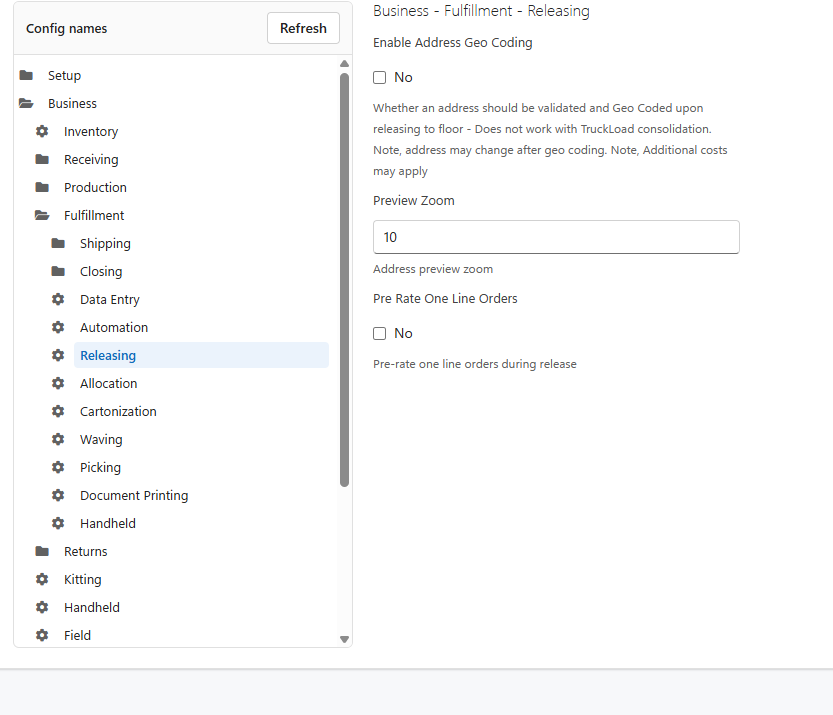Image resolution: width=833 pixels, height=715 pixels.
Task: Click the gear icon next to Kitting
Action: click(x=42, y=579)
